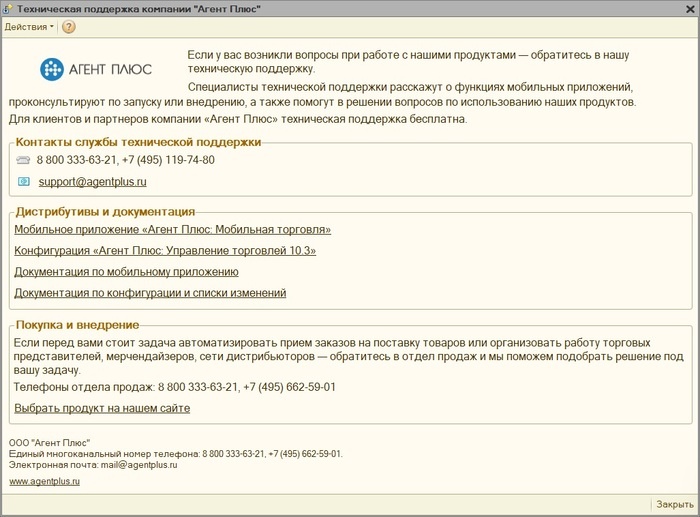700x517 pixels.
Task: Click the email envelope icon
Action: 24,181
